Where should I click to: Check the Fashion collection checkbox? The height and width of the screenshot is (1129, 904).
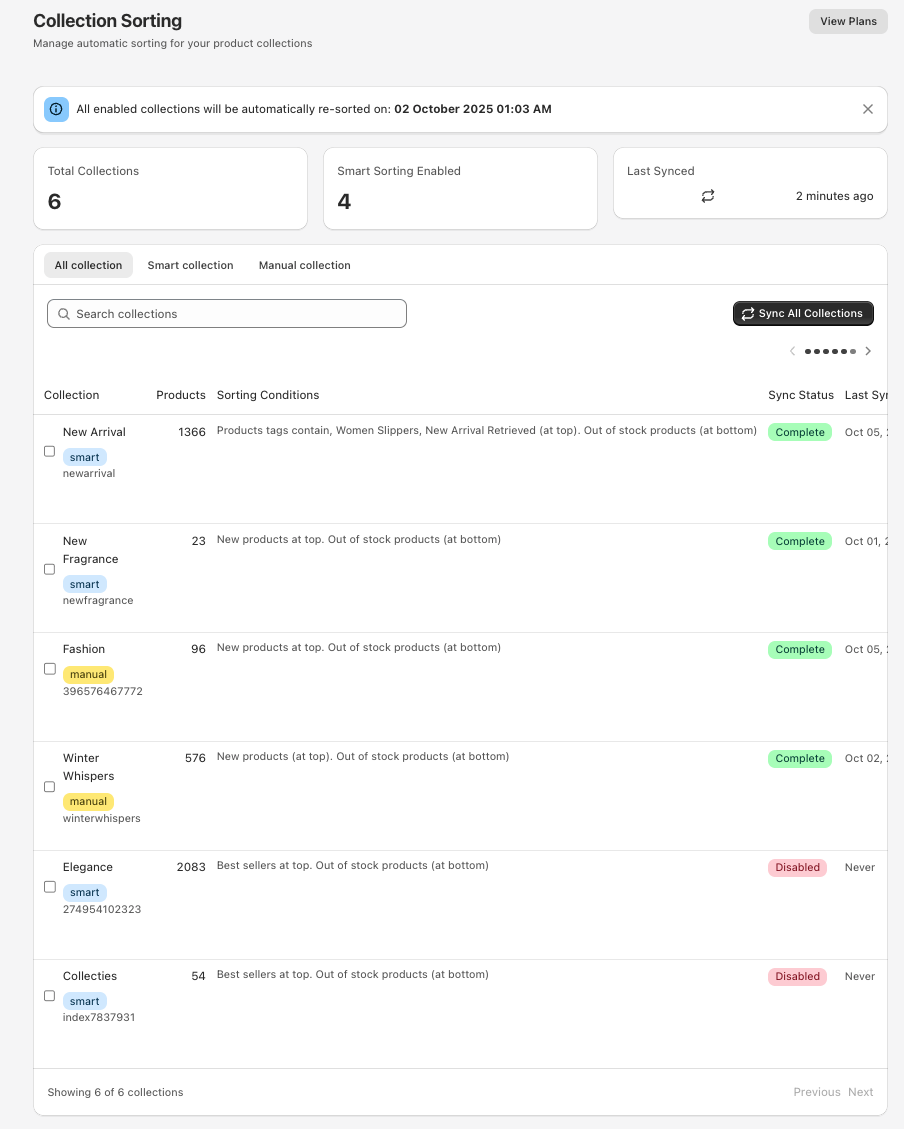[x=50, y=669]
